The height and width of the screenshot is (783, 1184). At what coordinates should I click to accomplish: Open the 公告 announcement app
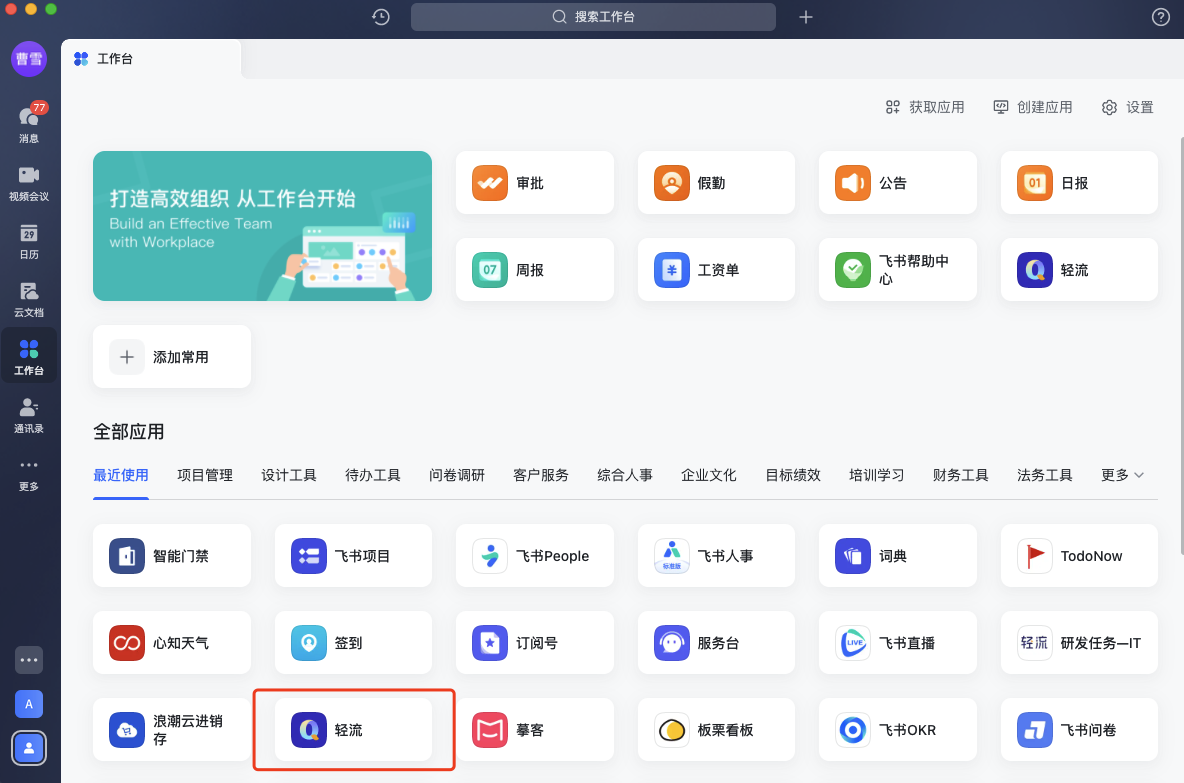[898, 183]
